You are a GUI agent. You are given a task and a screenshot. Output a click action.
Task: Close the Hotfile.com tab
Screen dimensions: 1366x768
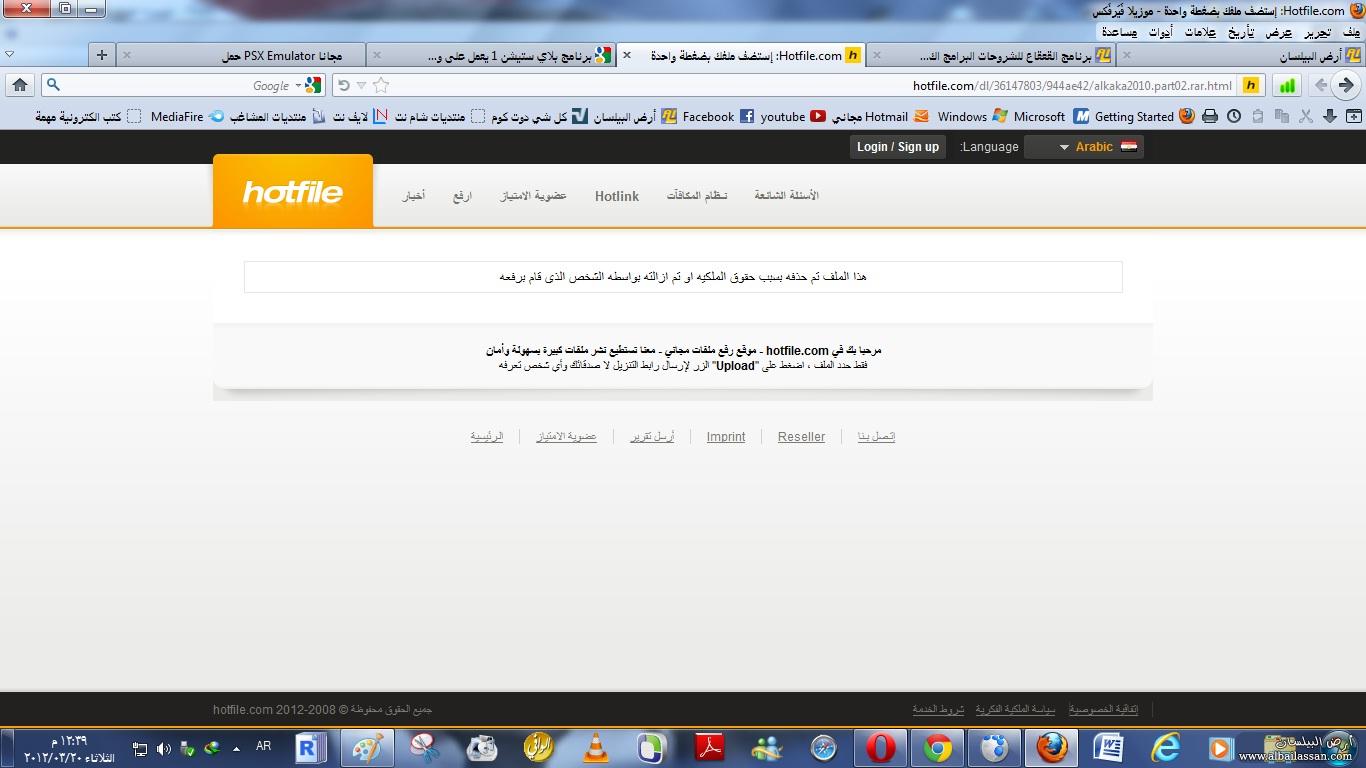[627, 56]
